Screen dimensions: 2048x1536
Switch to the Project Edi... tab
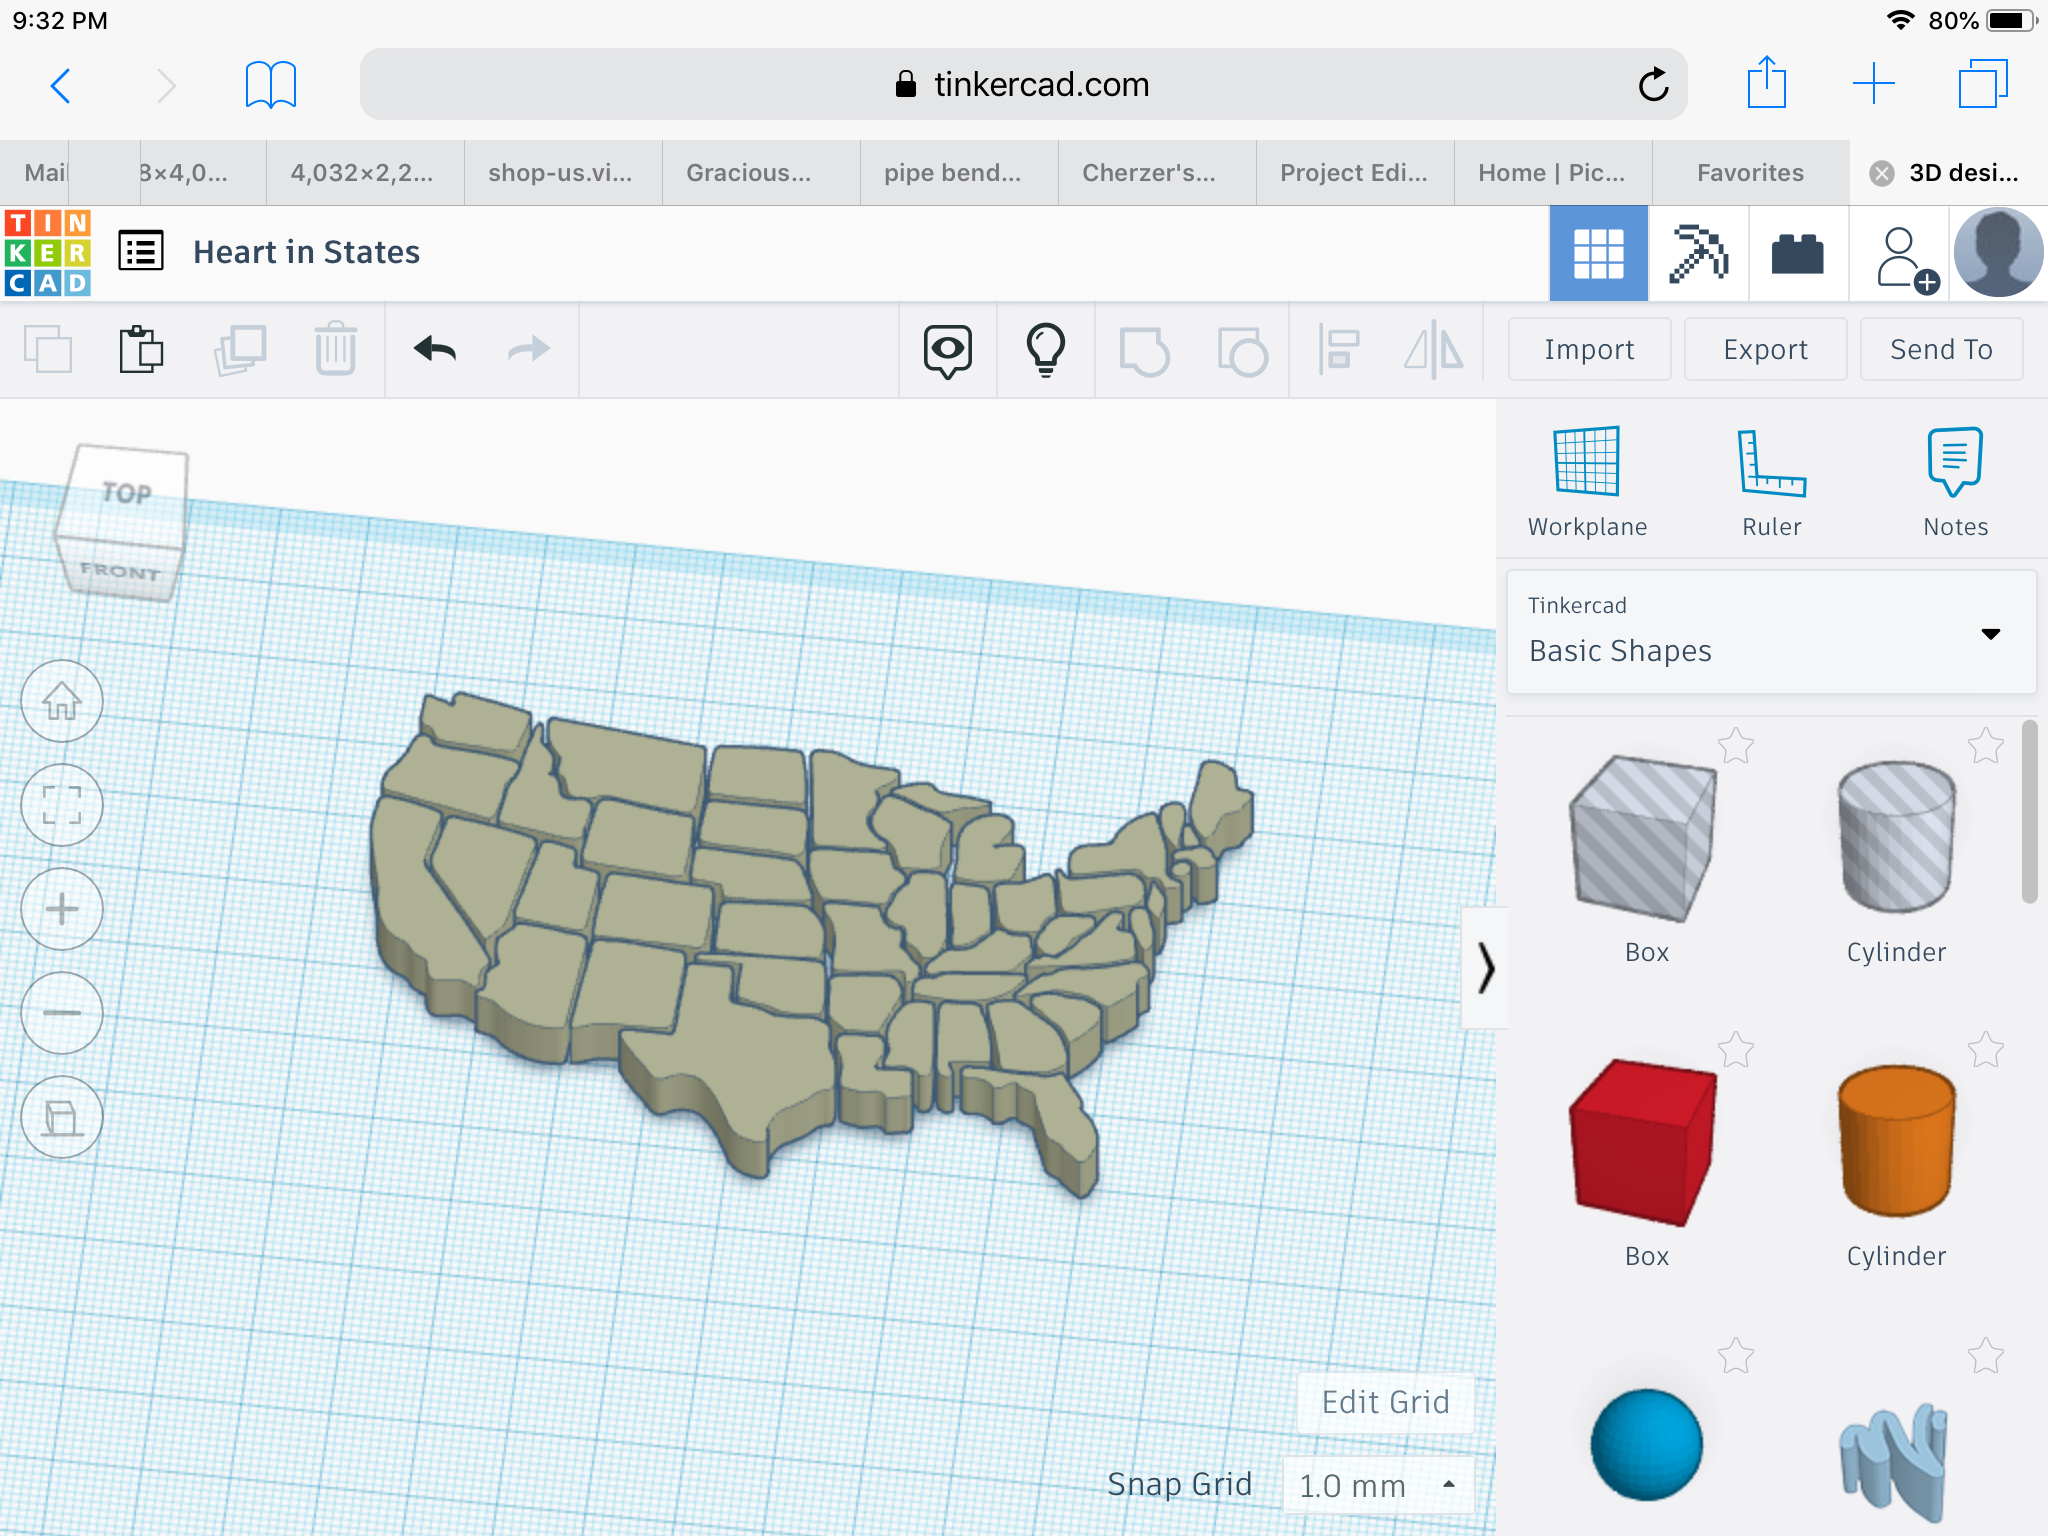click(1354, 173)
